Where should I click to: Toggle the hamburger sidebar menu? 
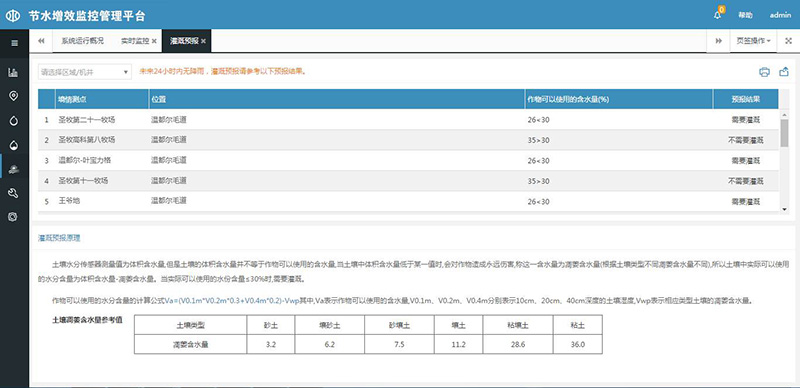click(14, 43)
